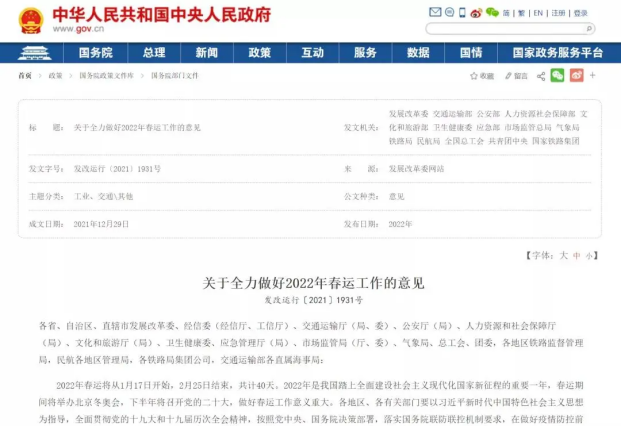Open the mobile phone version icon
This screenshot has width=621, height=426.
coord(462,13)
